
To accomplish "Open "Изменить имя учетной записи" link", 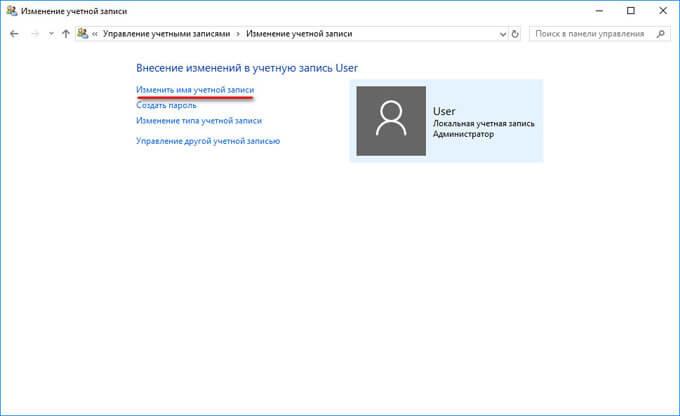I will tap(195, 90).
